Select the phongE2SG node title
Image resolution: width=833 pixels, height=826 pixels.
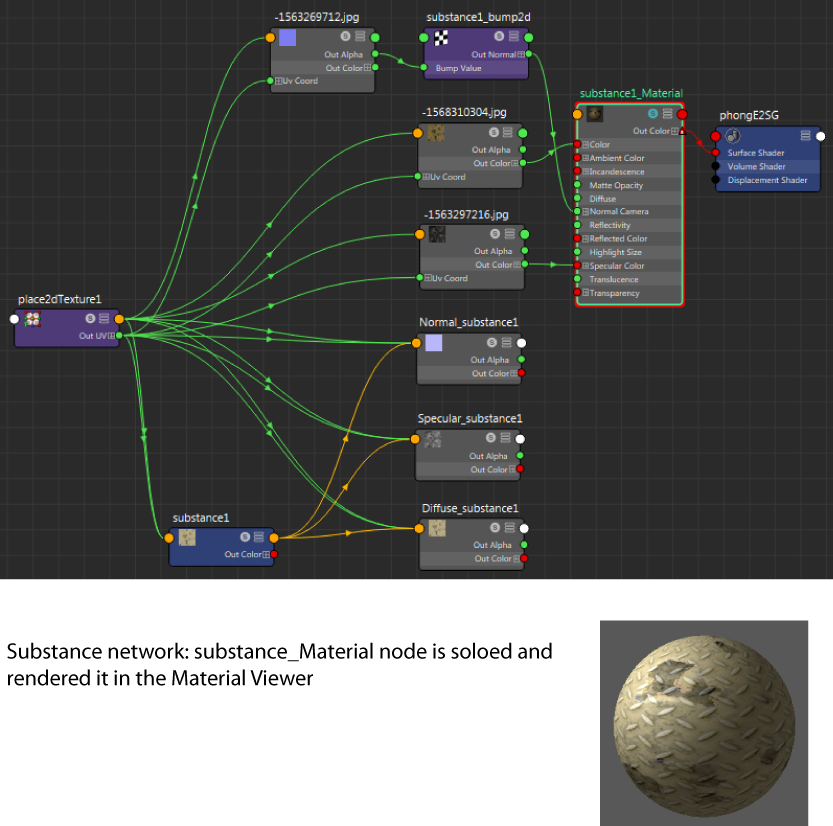(749, 115)
